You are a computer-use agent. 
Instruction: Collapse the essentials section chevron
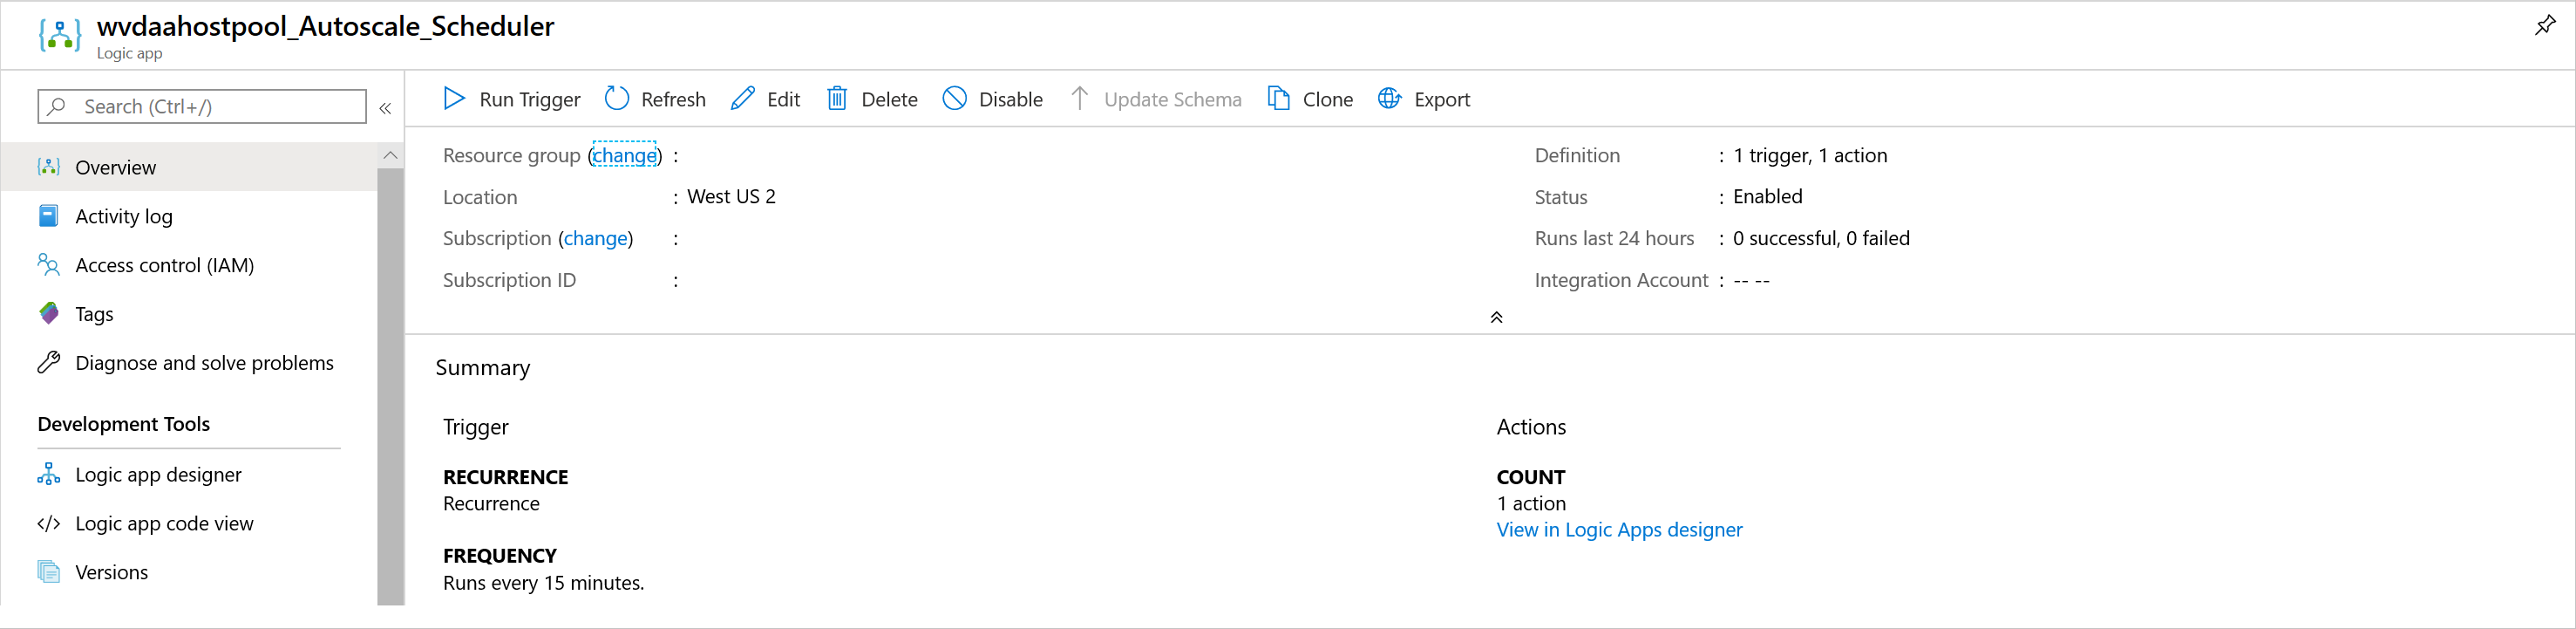[x=1496, y=318]
